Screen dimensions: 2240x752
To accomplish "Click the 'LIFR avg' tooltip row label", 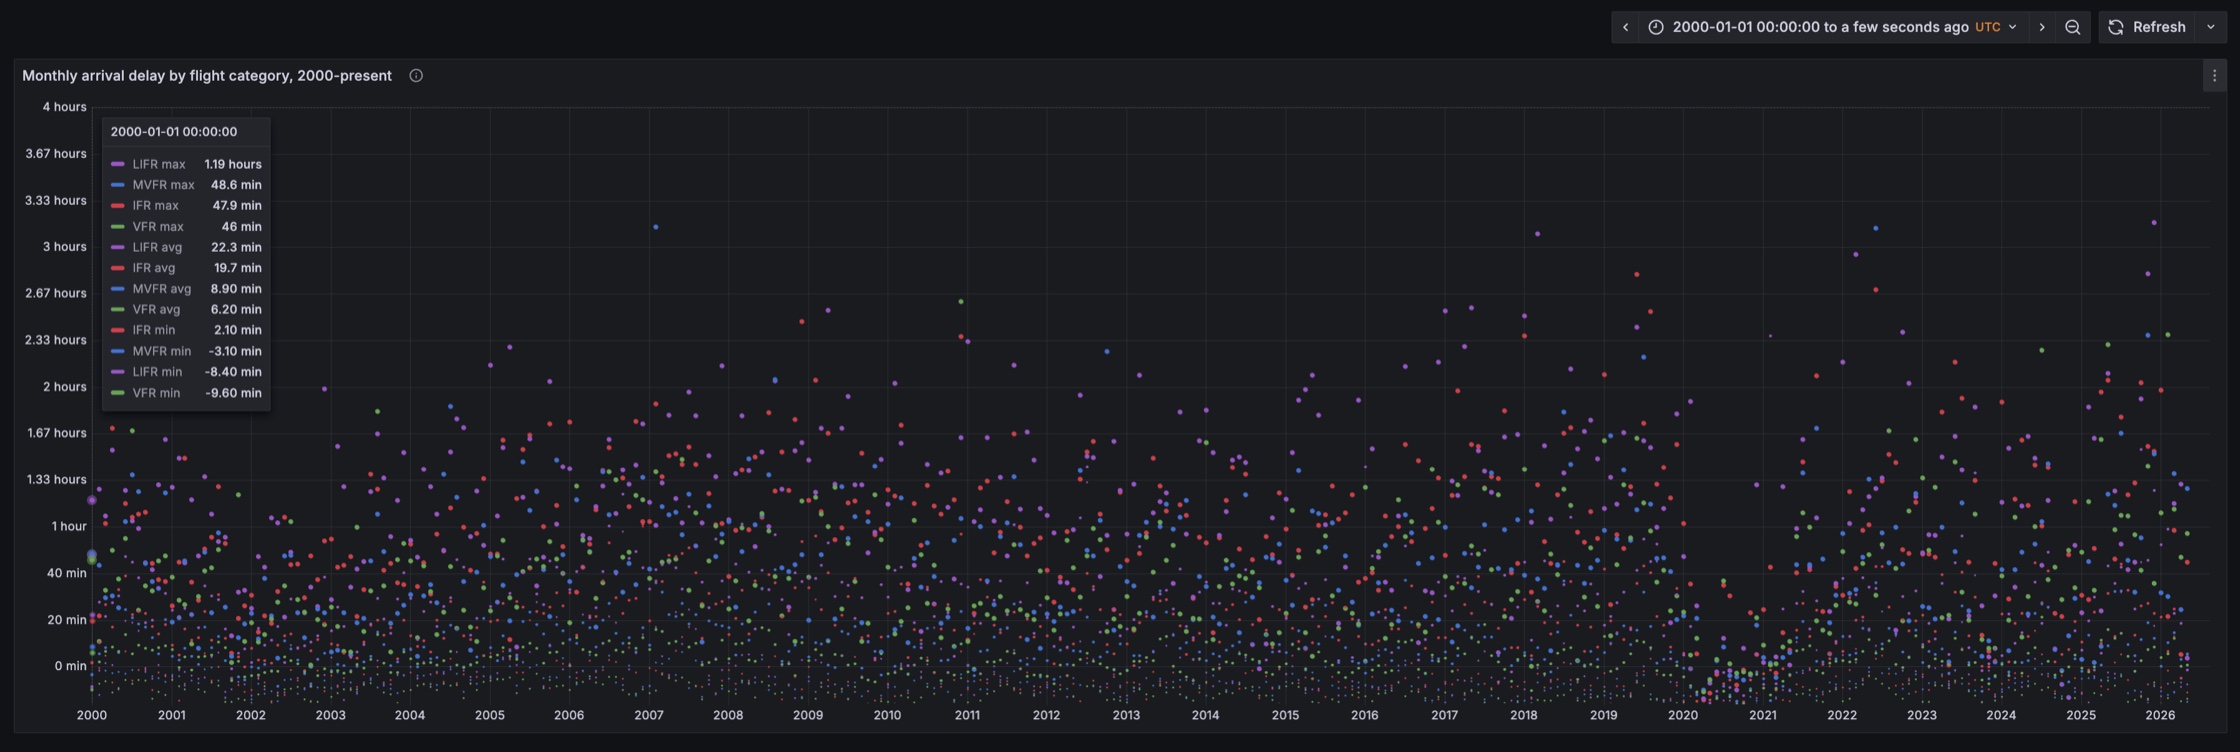I will pos(157,247).
